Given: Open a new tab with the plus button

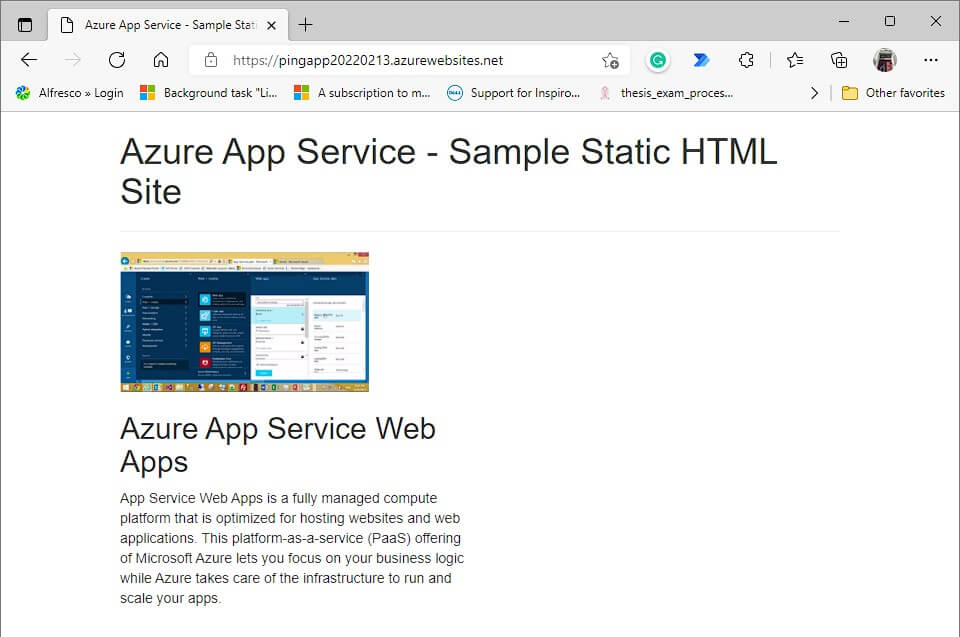Looking at the screenshot, I should pos(306,24).
